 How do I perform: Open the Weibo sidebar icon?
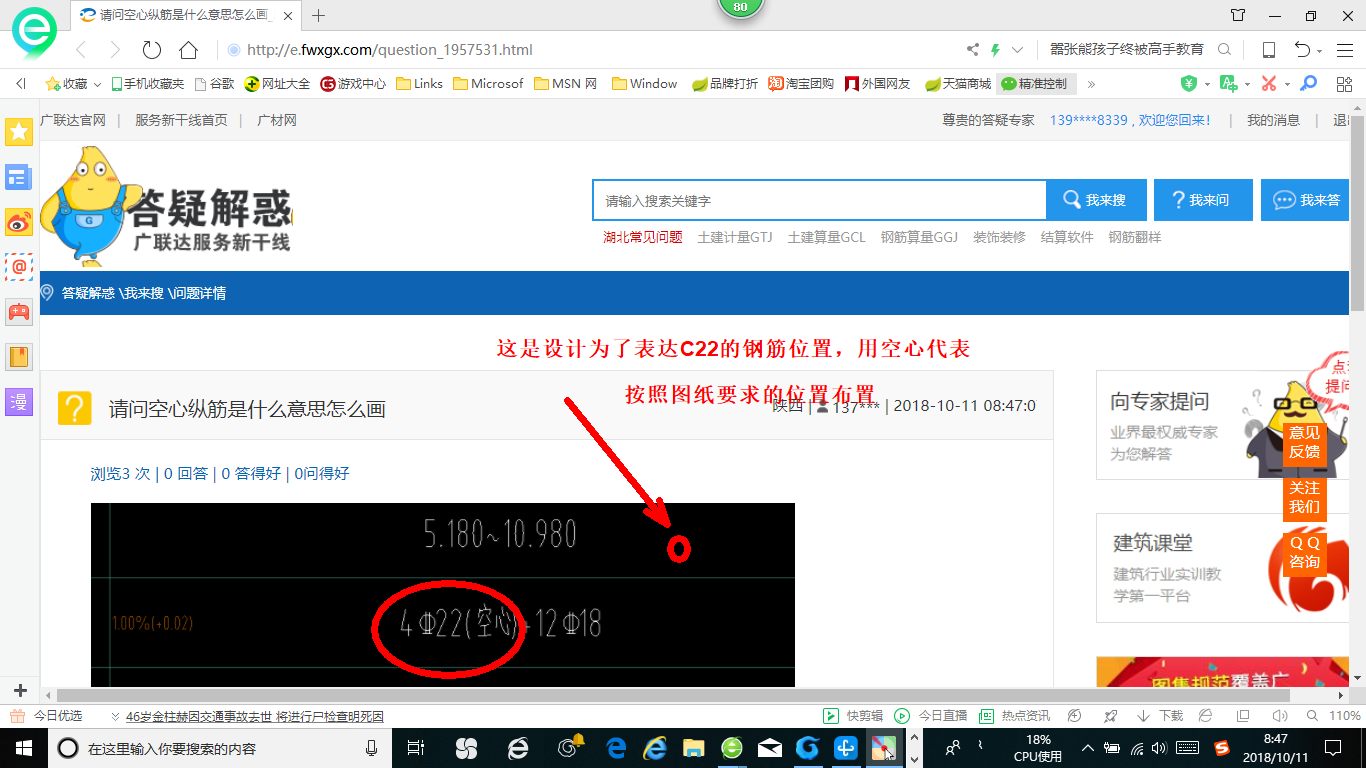(x=19, y=223)
